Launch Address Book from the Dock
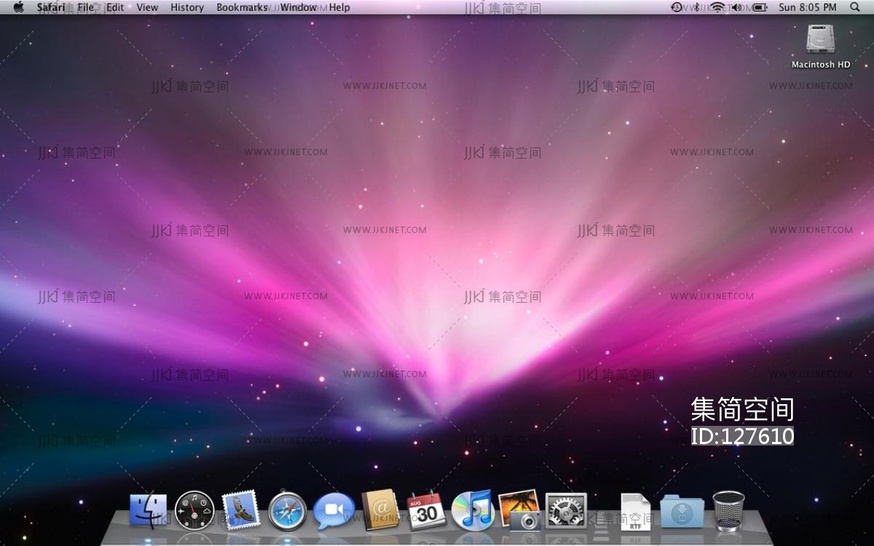 tap(380, 509)
